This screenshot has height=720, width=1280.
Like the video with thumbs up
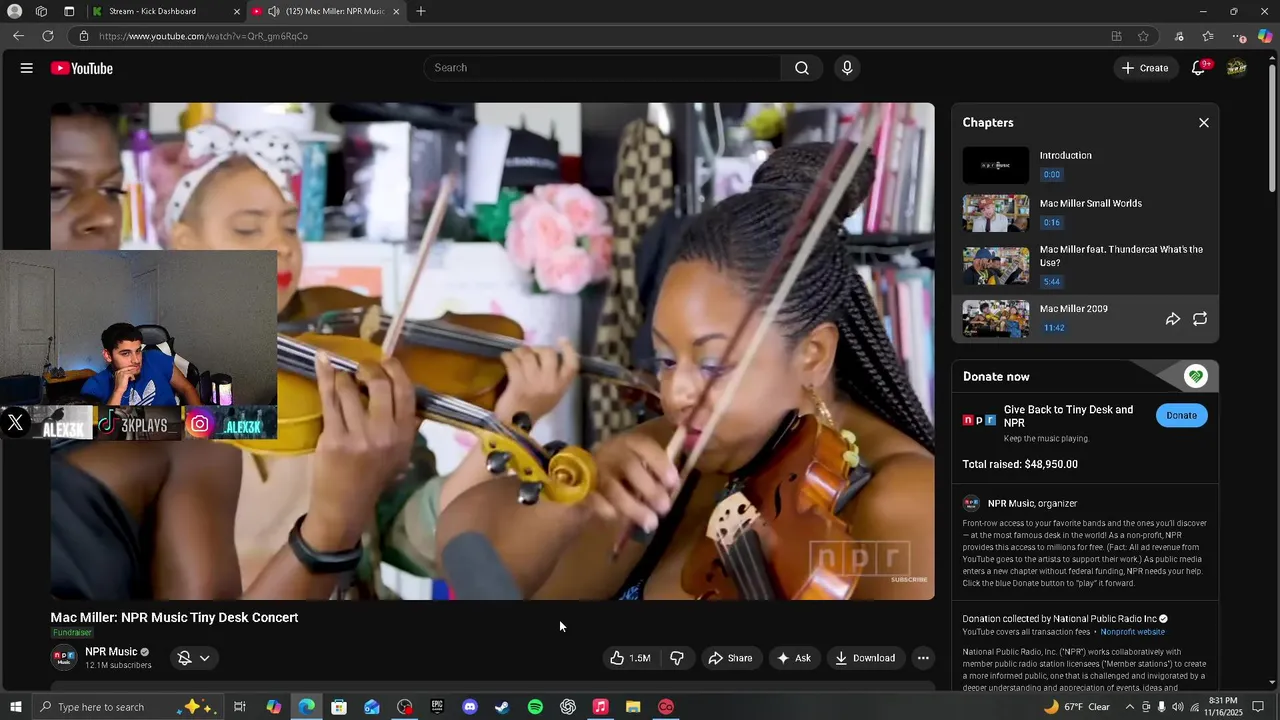[630, 658]
